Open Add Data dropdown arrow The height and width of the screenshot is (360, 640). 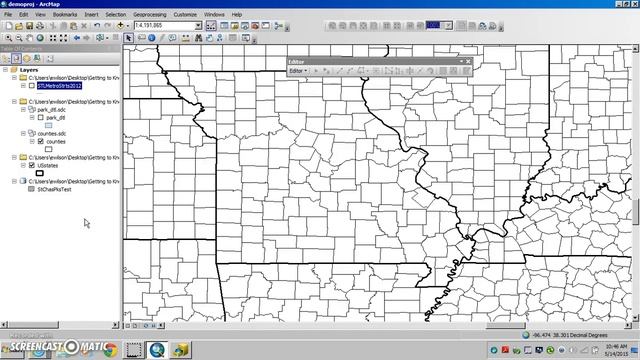coord(128,26)
